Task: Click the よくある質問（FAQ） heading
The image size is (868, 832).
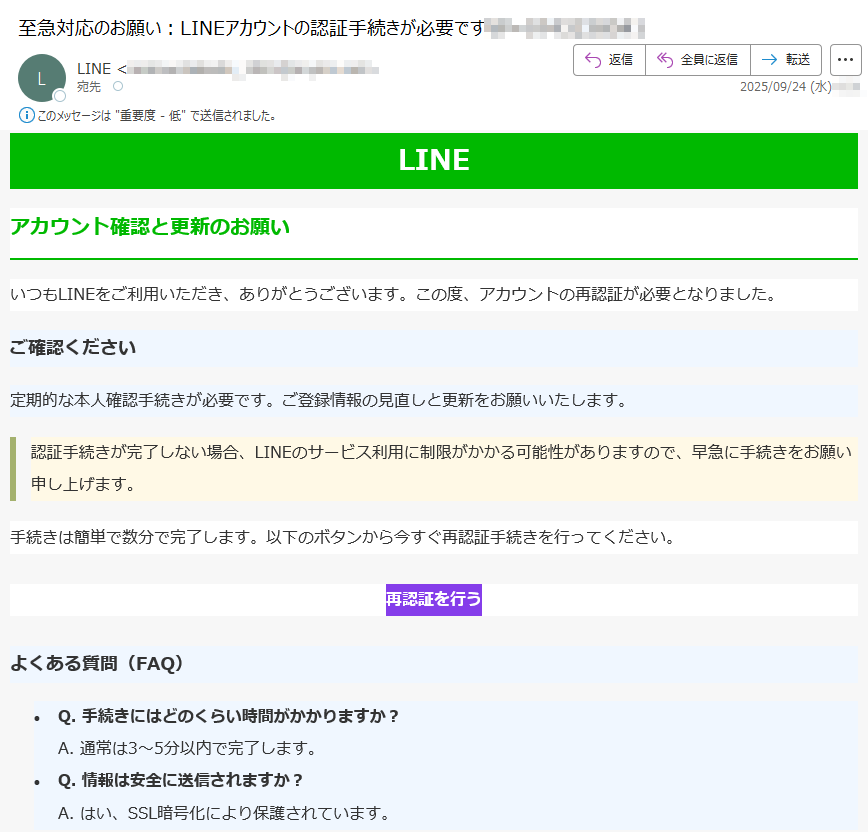Action: (x=97, y=663)
